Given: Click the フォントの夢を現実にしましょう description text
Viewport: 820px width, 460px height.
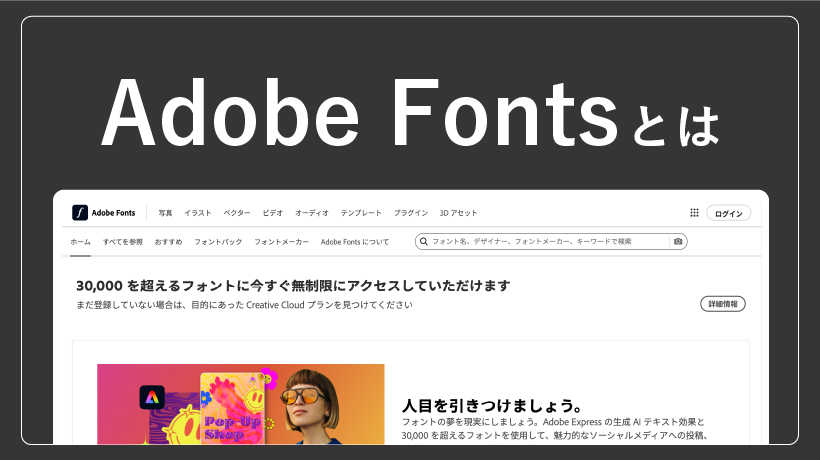Looking at the screenshot, I should [555, 429].
